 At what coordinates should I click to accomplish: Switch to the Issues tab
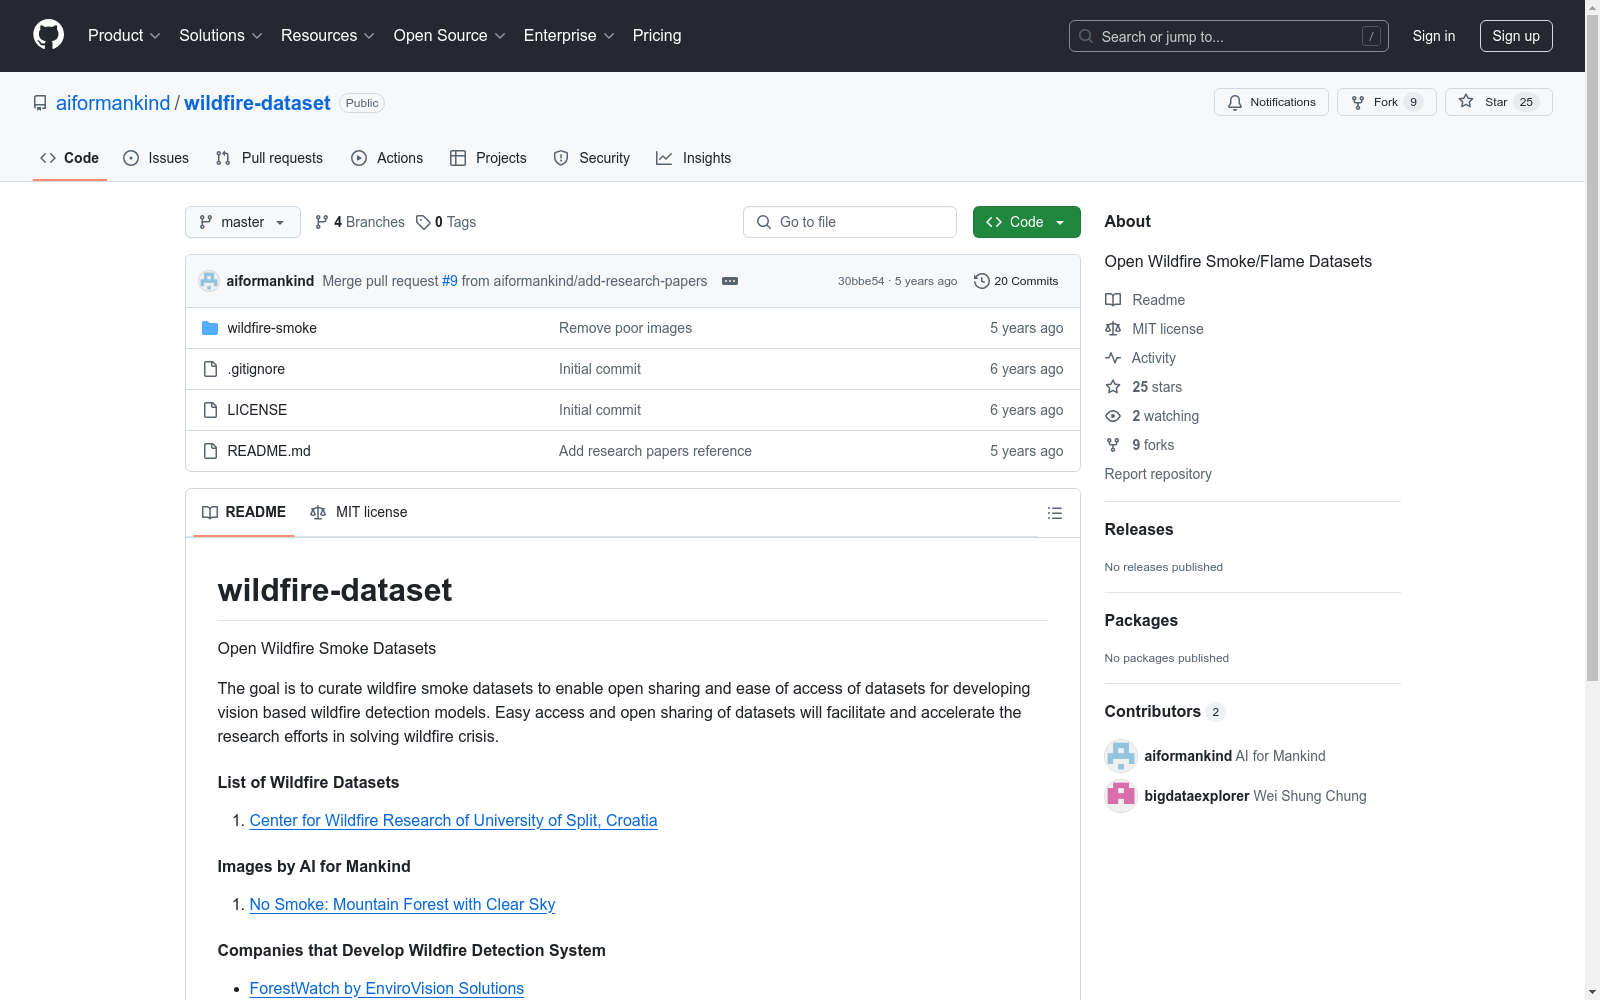pos(156,158)
